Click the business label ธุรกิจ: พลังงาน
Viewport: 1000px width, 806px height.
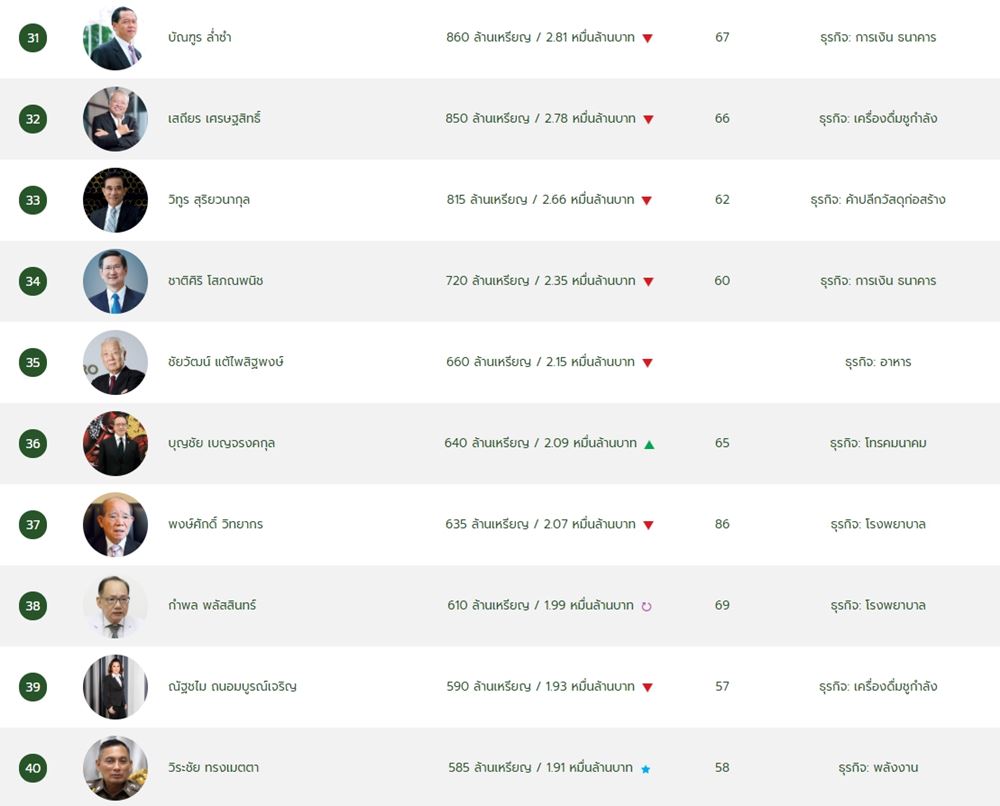pyautogui.click(x=878, y=768)
